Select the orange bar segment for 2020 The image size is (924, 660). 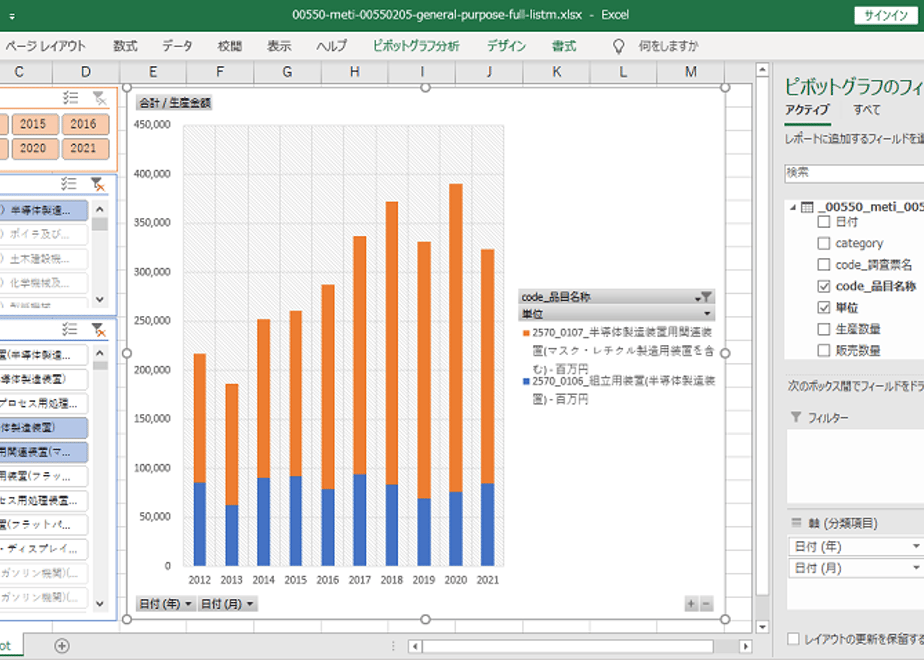coord(456,338)
